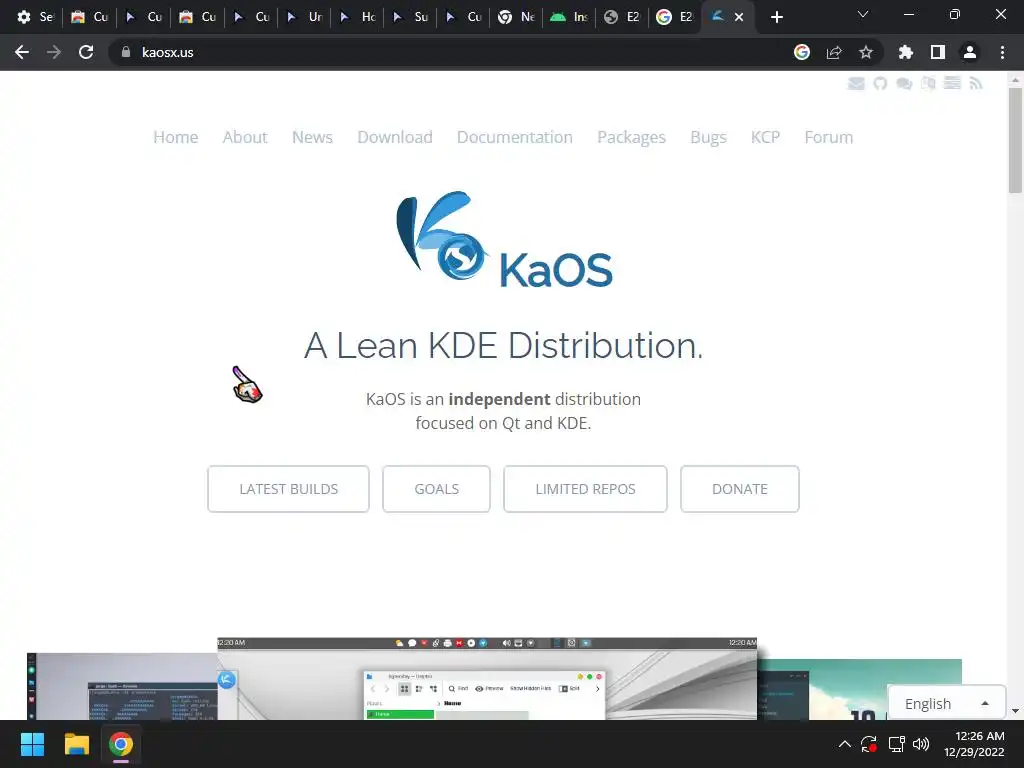Bookmark this page with the star icon
The height and width of the screenshot is (768, 1024).
tap(866, 52)
